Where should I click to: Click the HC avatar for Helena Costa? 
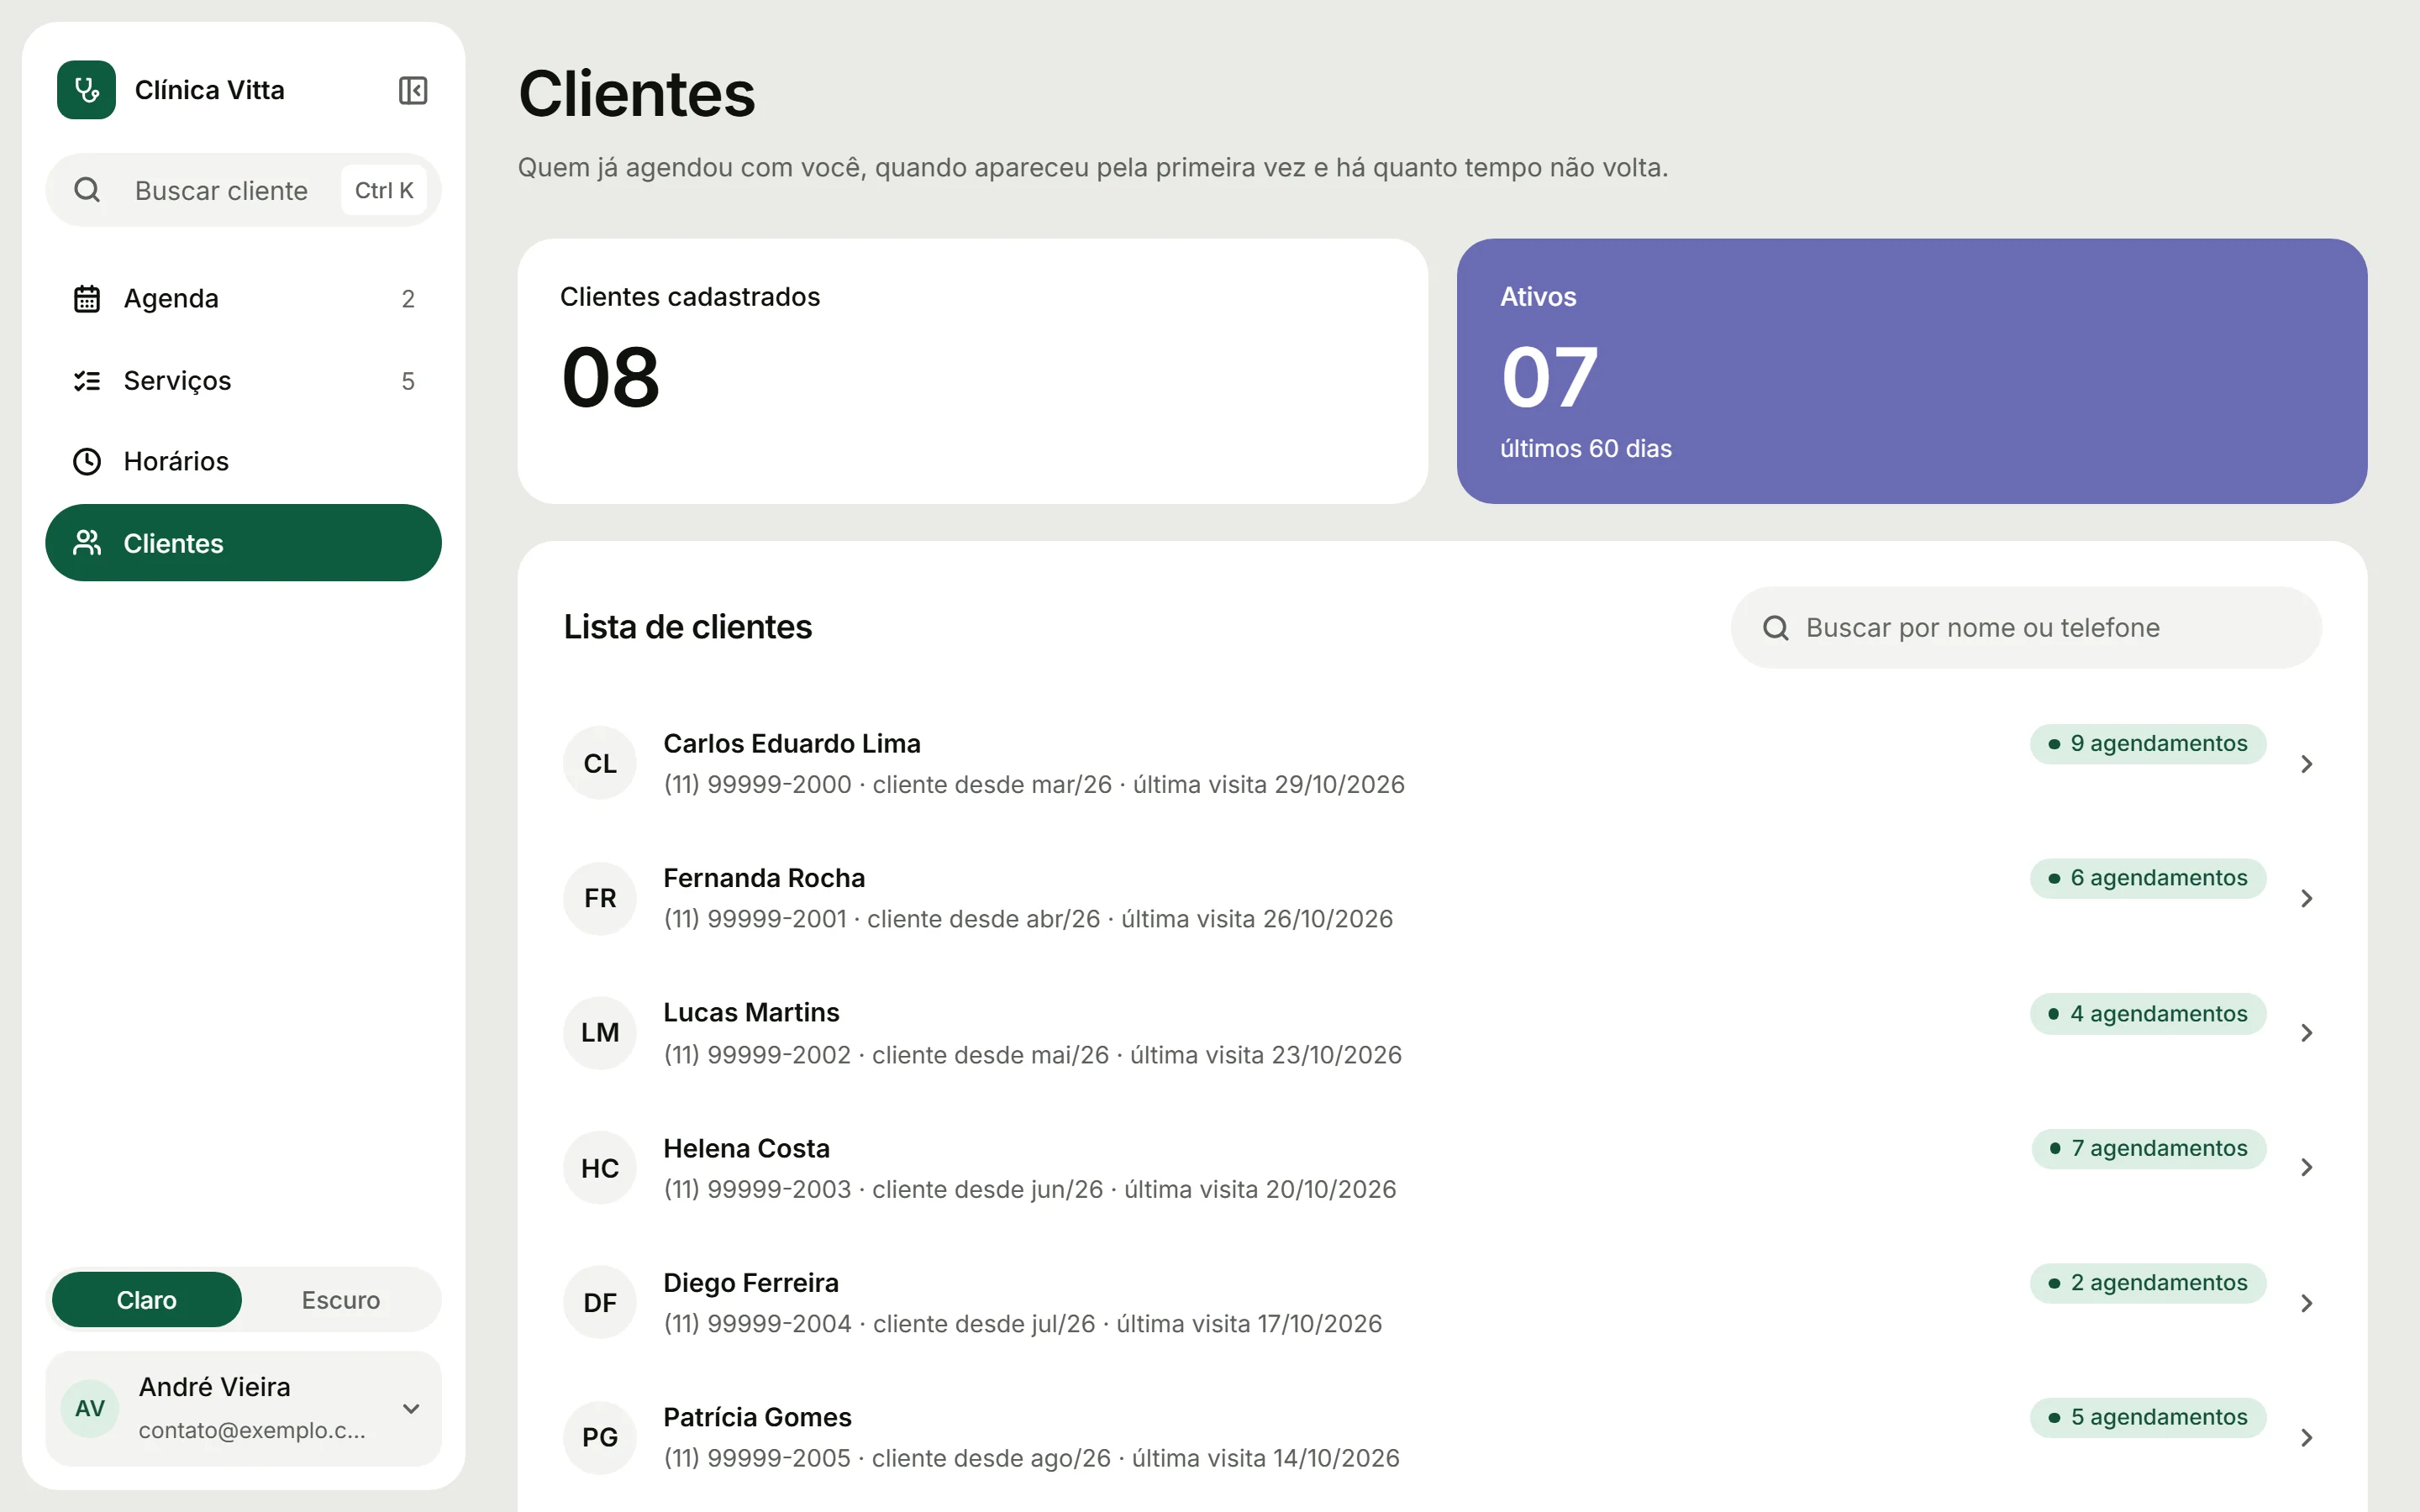600,1168
